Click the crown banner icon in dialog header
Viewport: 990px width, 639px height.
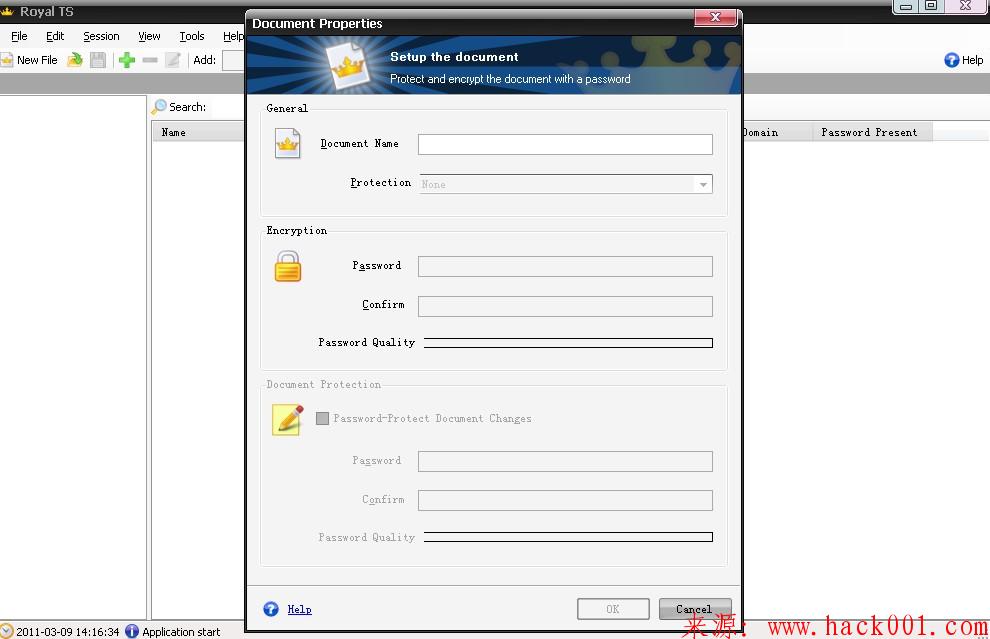pyautogui.click(x=347, y=66)
